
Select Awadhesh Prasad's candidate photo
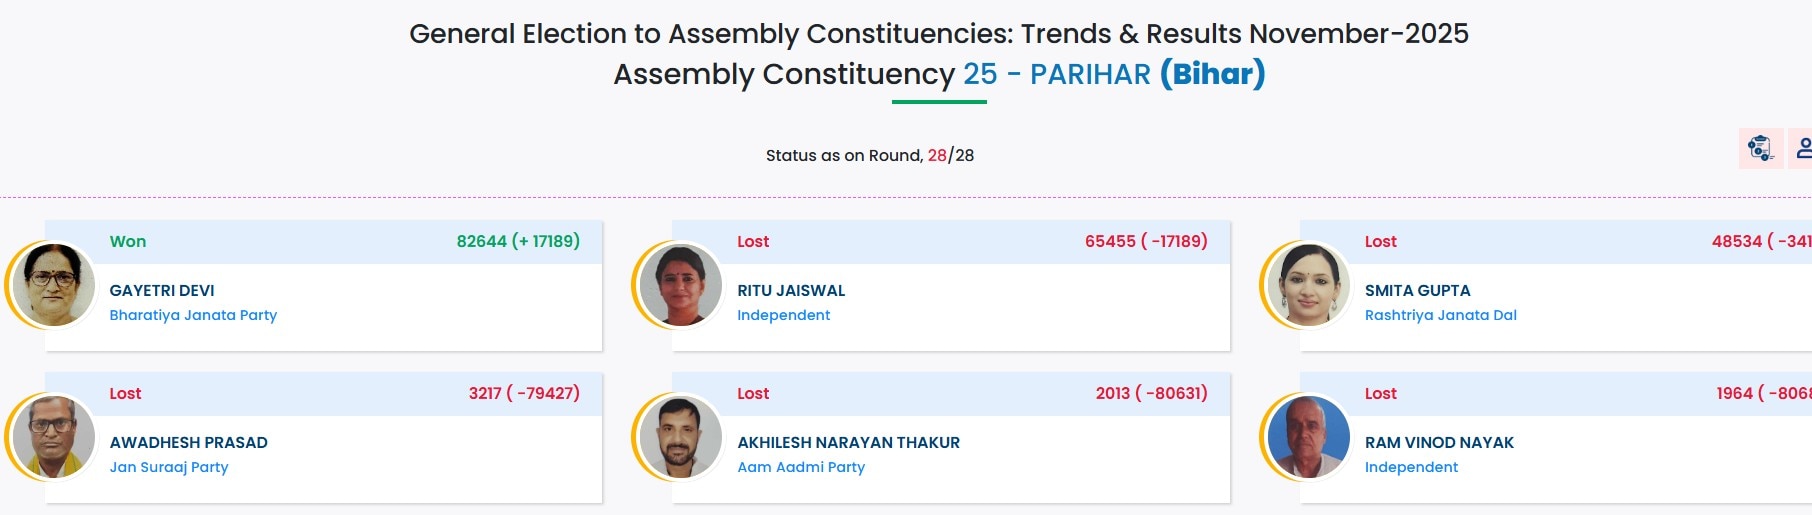coord(52,437)
